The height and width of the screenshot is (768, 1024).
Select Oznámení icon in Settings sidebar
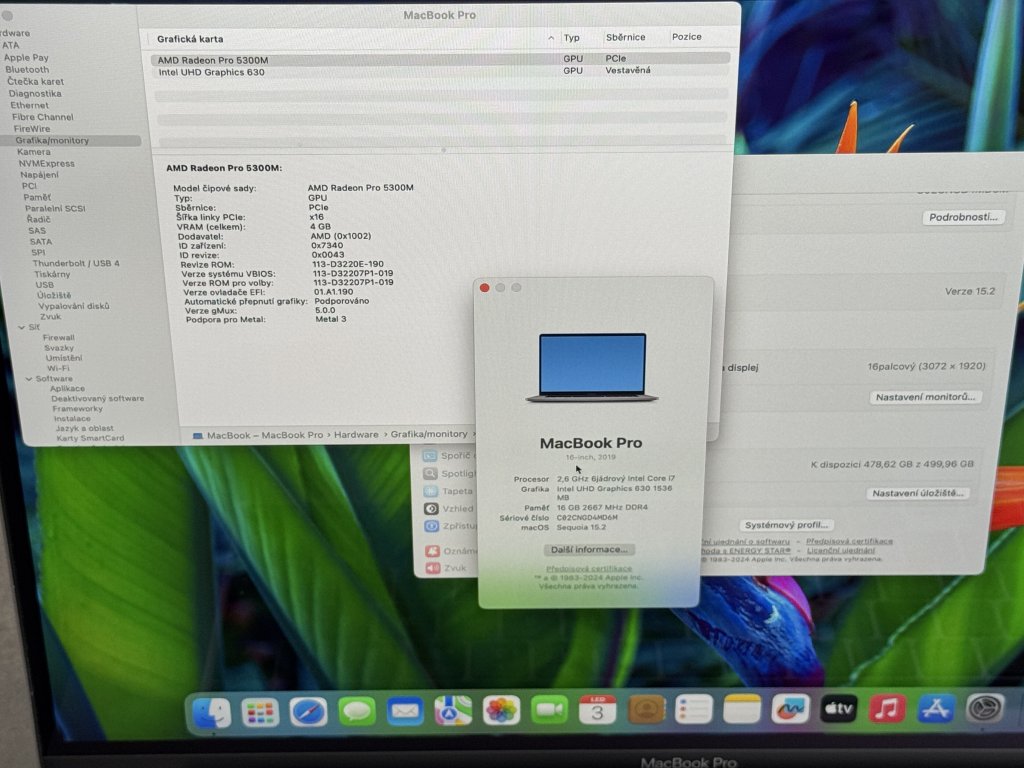pos(432,551)
